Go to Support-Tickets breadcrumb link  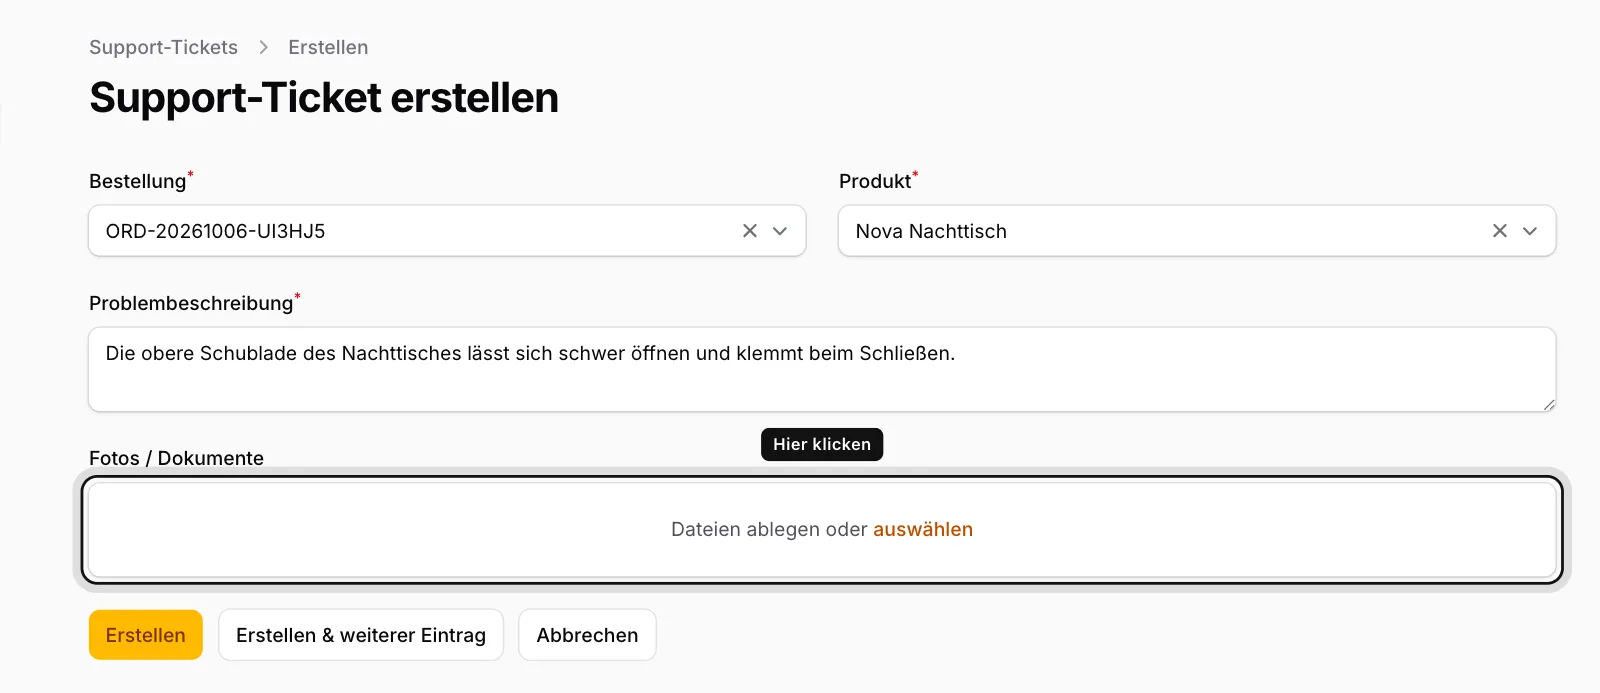(x=164, y=47)
